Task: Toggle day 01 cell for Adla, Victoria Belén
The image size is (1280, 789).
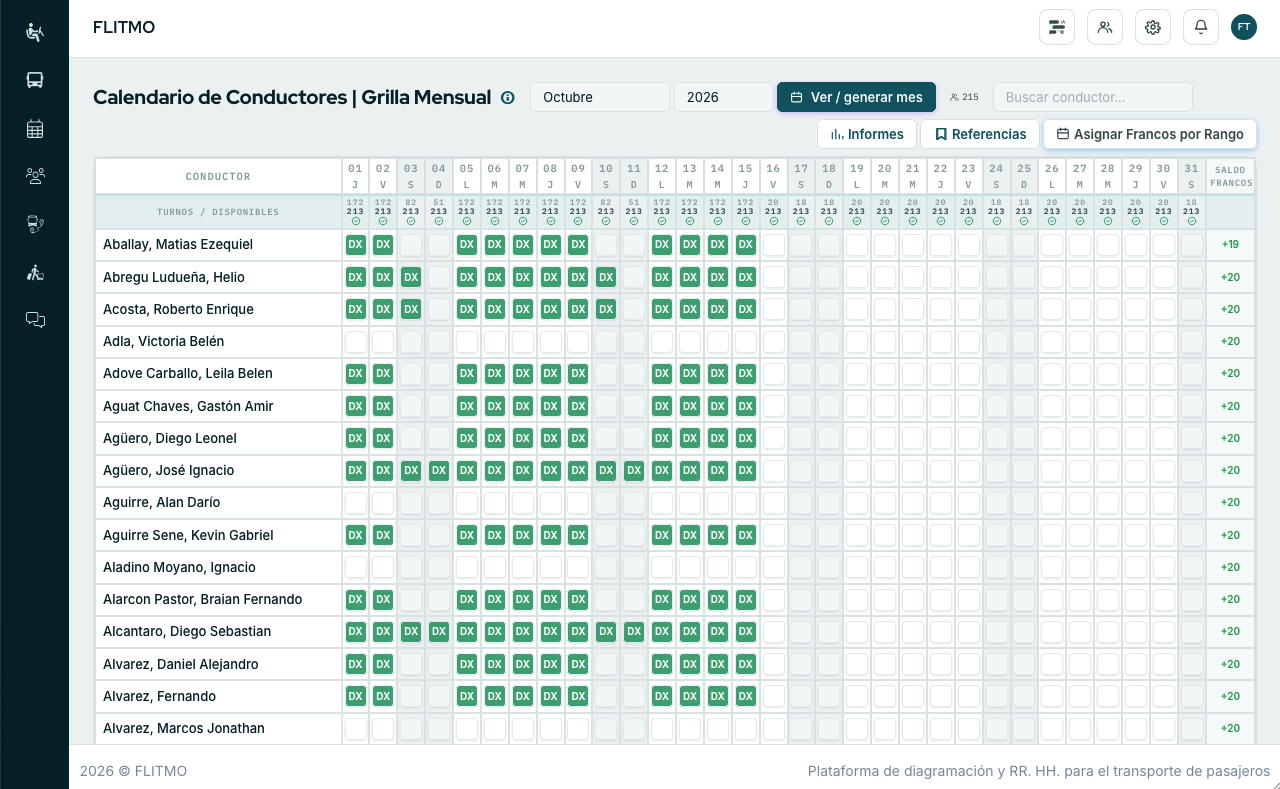Action: pyautogui.click(x=356, y=342)
